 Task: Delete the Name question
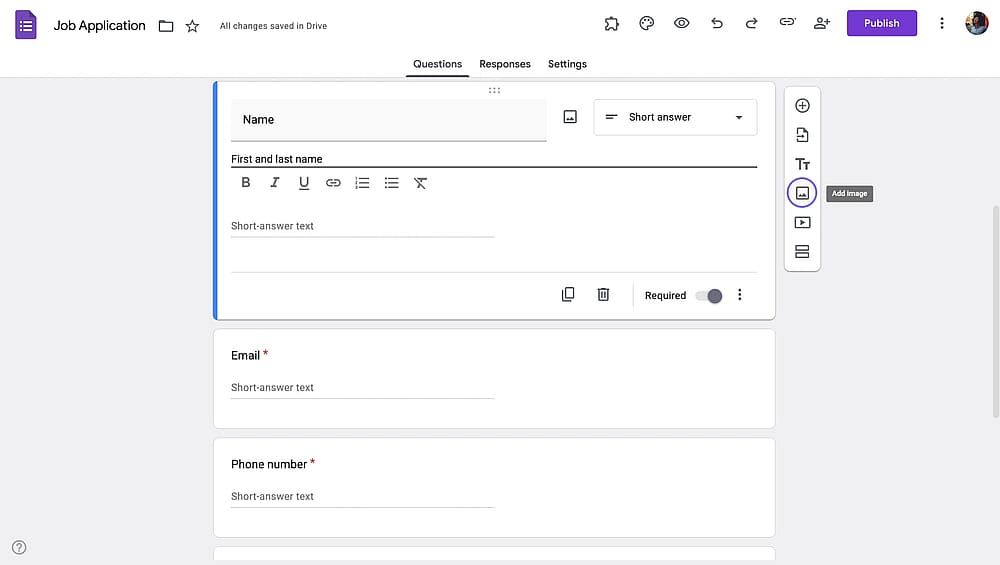coord(603,295)
